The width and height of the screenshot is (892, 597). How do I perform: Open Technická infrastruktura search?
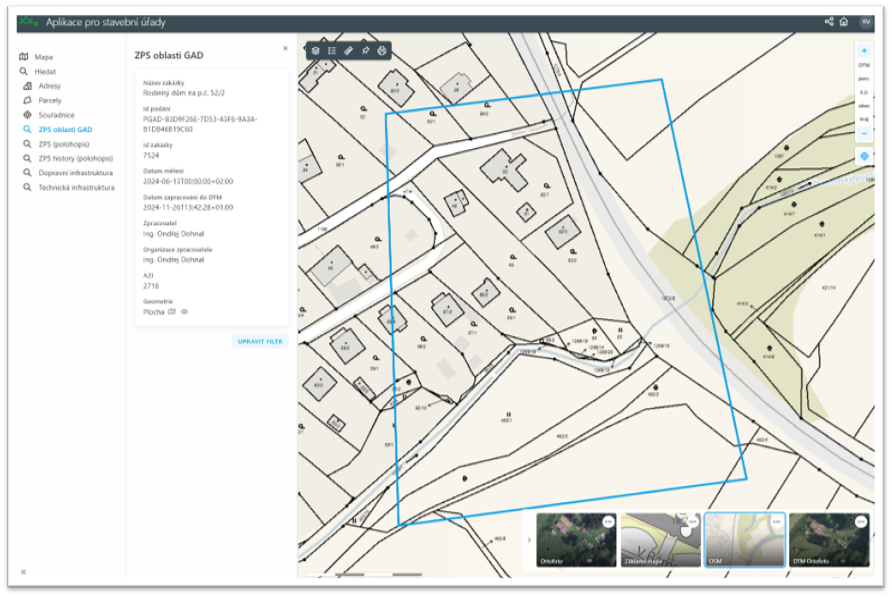(x=76, y=187)
